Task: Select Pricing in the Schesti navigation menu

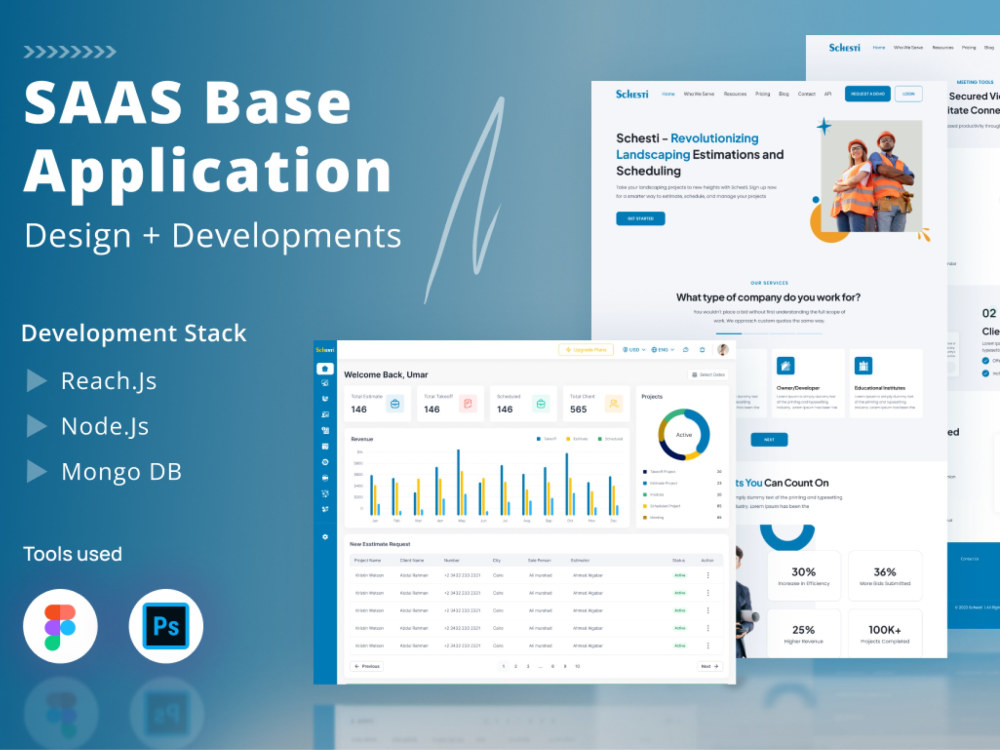Action: coord(762,94)
